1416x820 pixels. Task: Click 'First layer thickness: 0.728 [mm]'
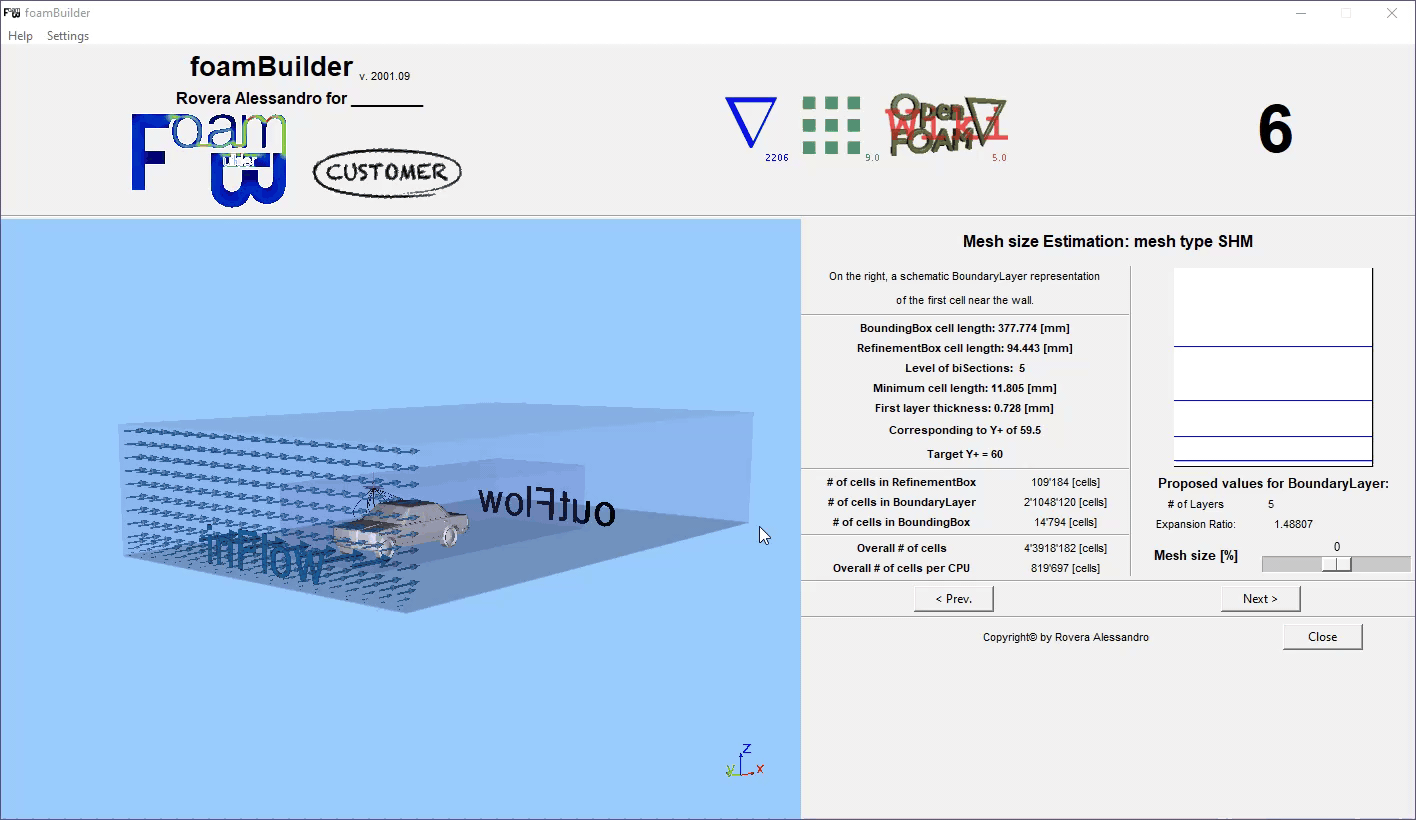965,408
